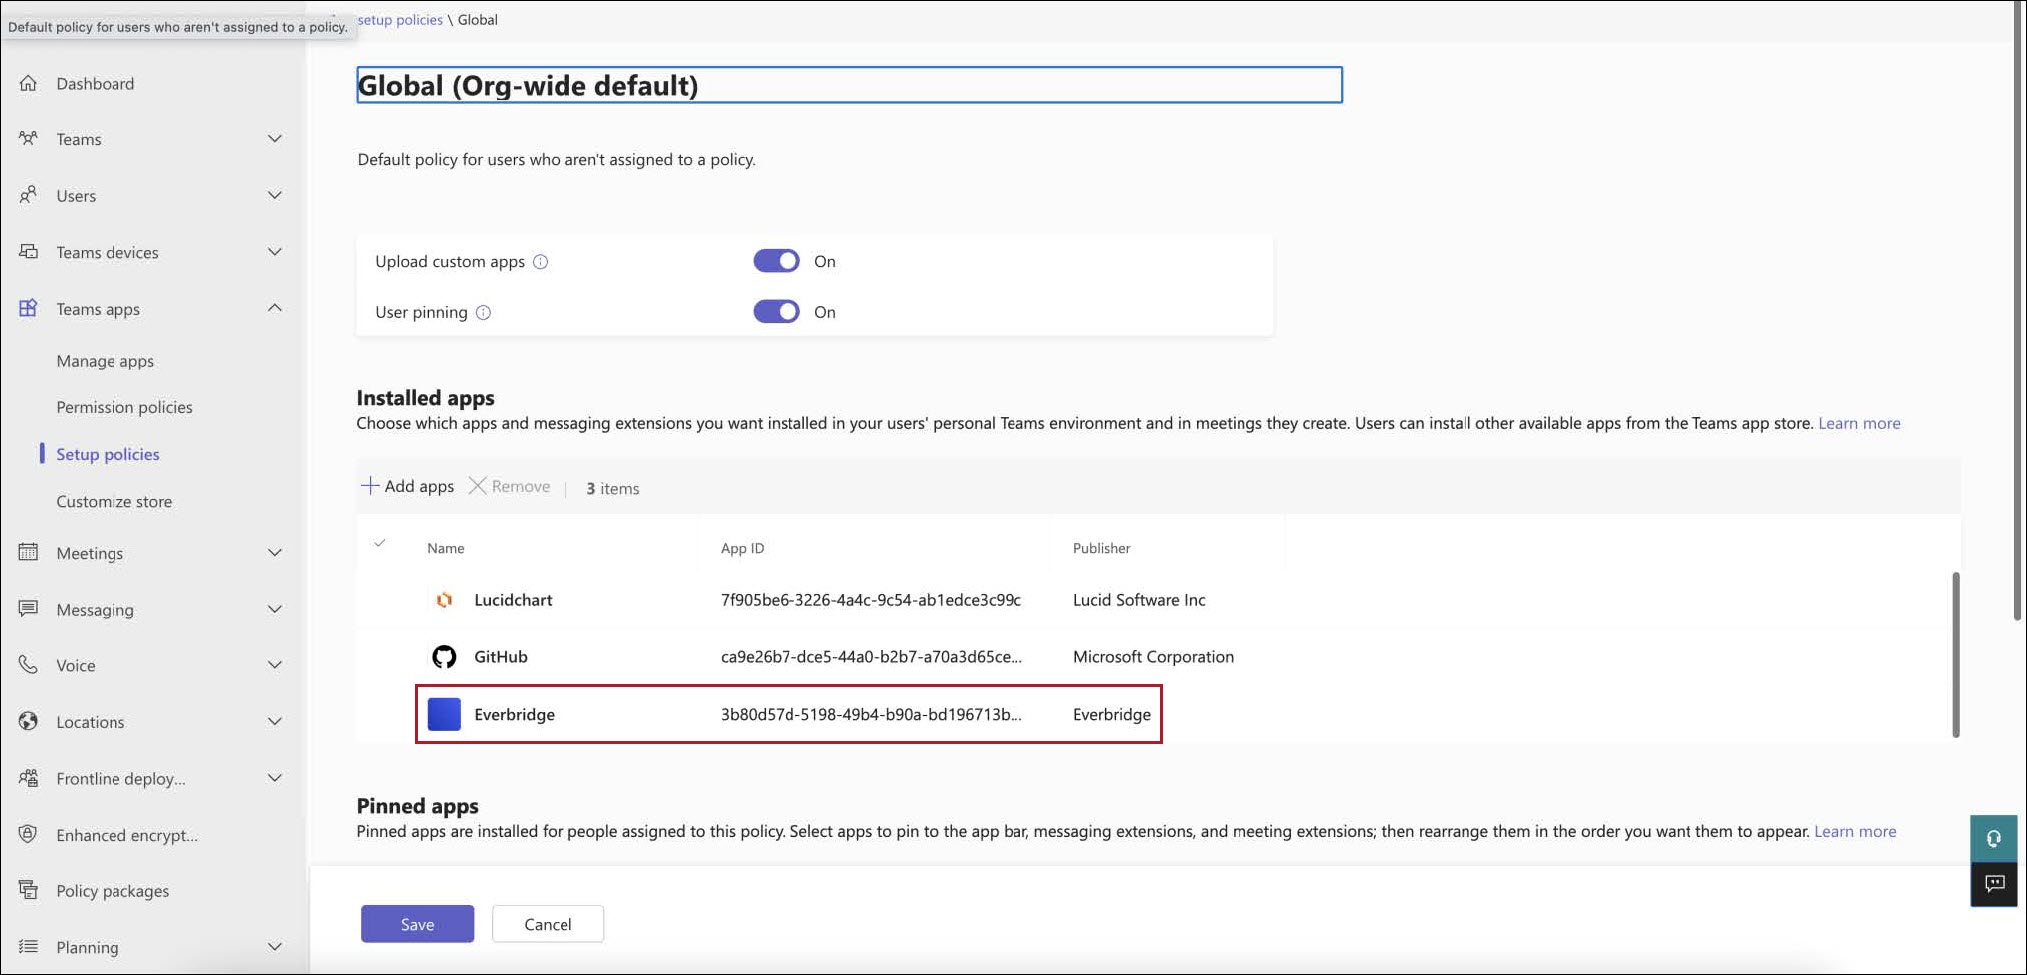Screen dimensions: 2027x975
Task: Click the Teams apps icon
Action: coord(28,308)
